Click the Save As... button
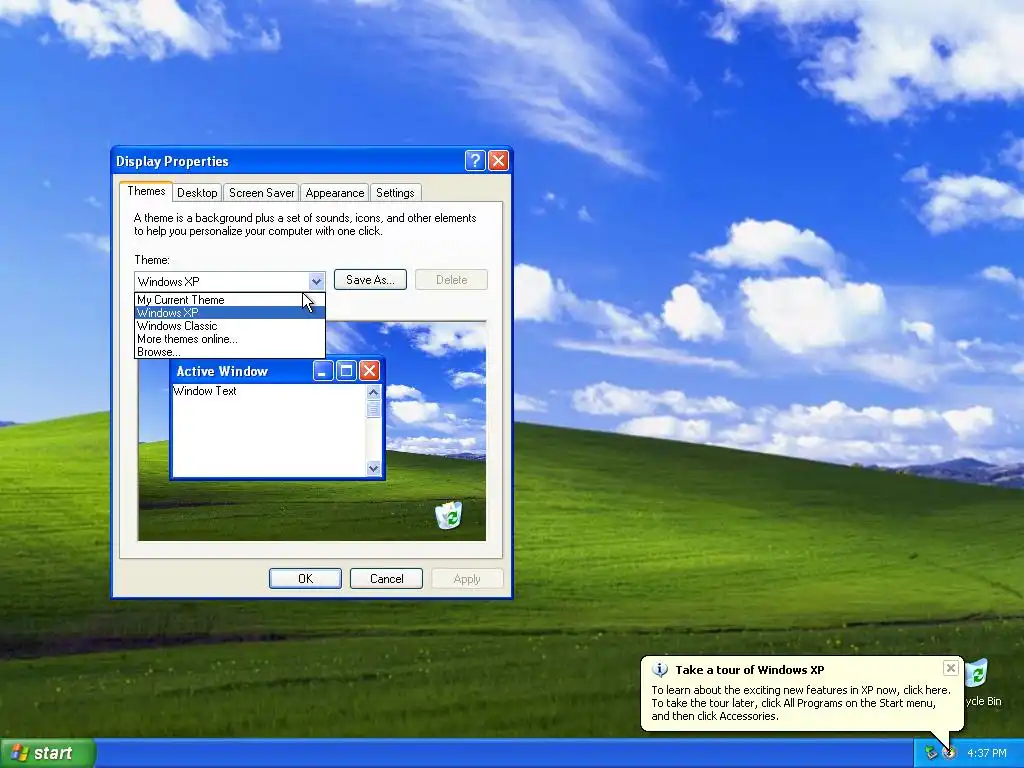Screen dimensions: 1024x768 click(x=370, y=280)
